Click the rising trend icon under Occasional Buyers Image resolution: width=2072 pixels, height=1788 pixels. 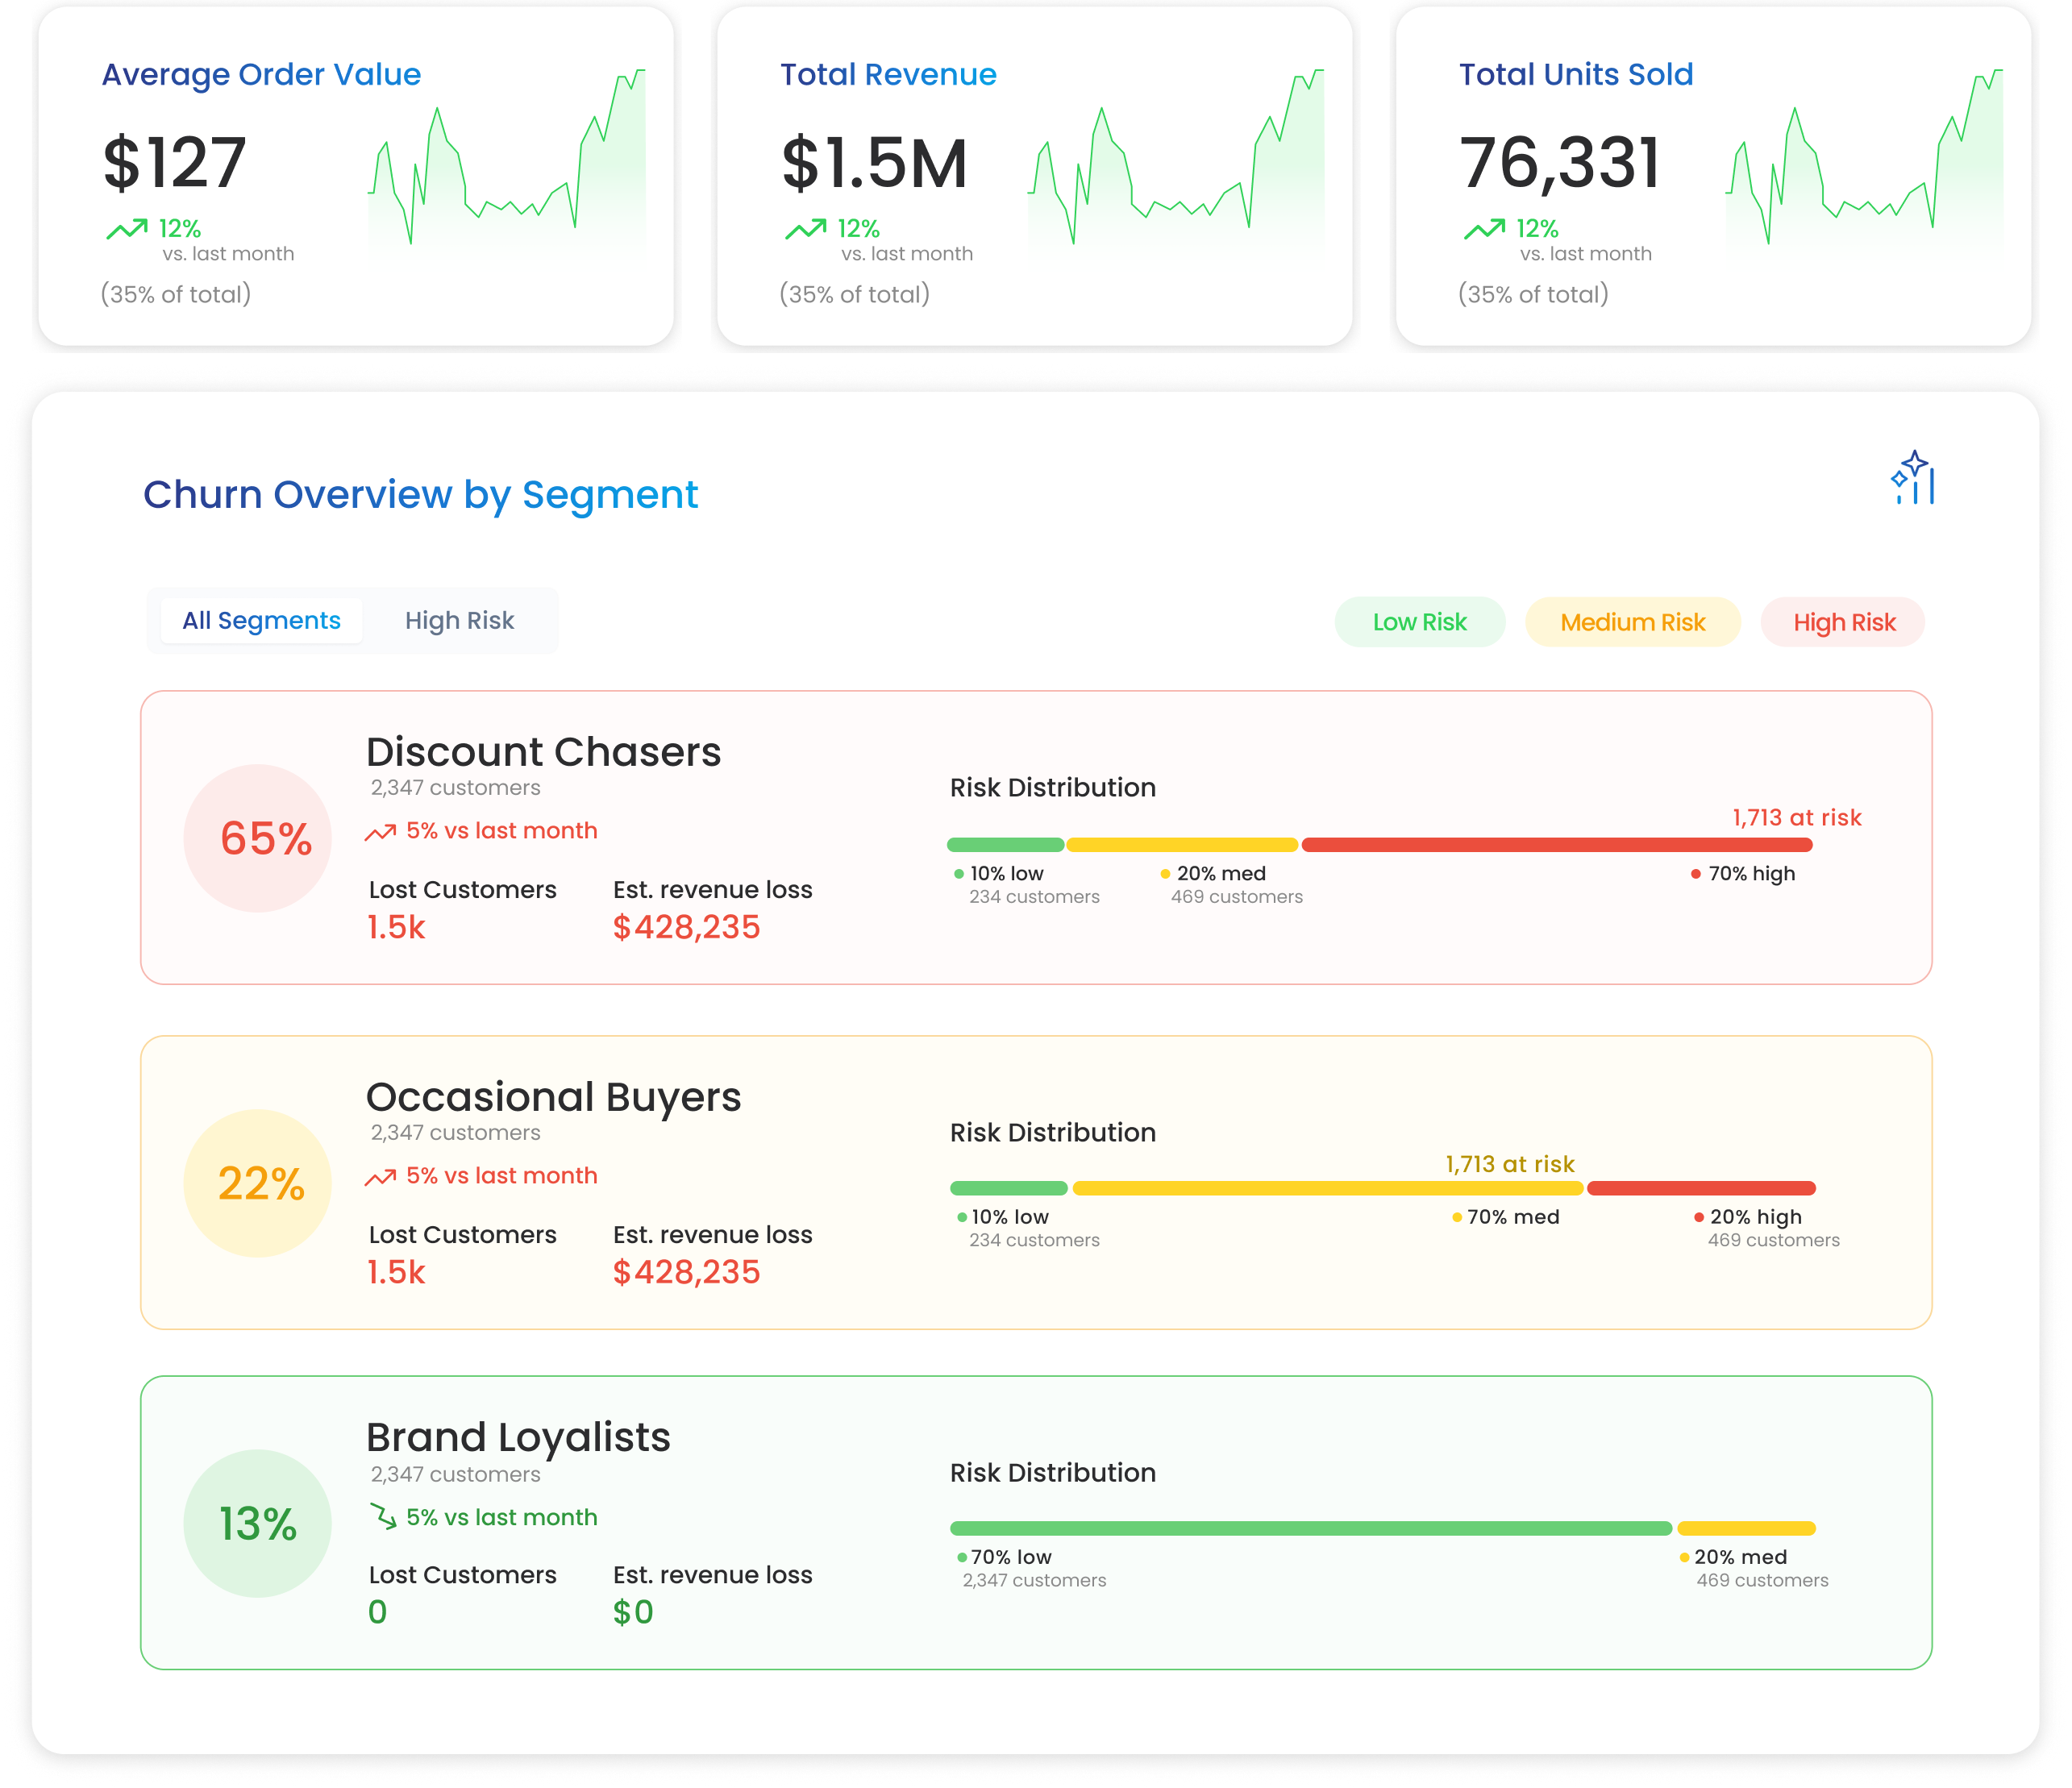click(x=380, y=1177)
